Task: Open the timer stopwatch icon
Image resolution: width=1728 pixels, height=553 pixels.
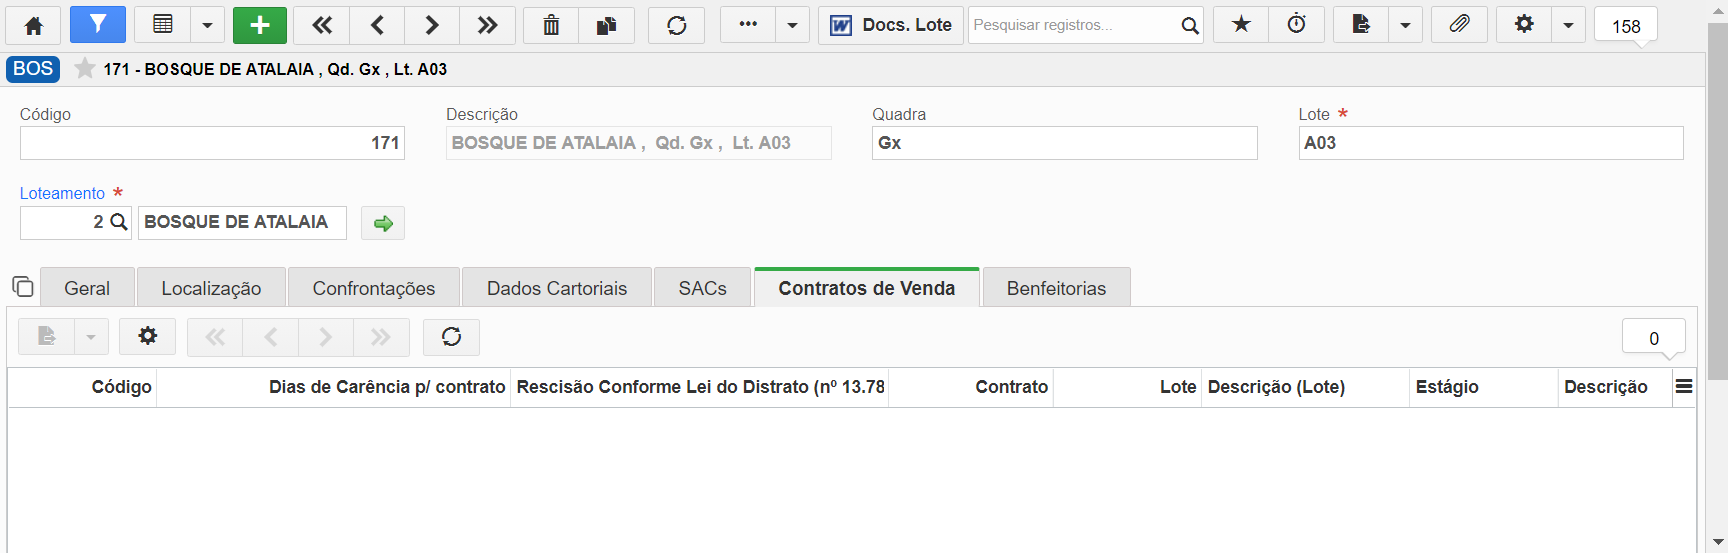Action: tap(1296, 25)
